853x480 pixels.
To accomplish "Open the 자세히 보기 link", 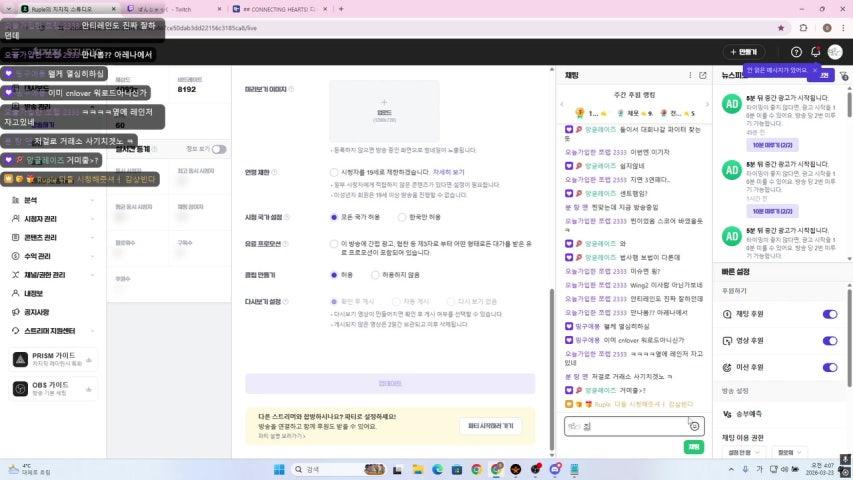I will tap(448, 172).
